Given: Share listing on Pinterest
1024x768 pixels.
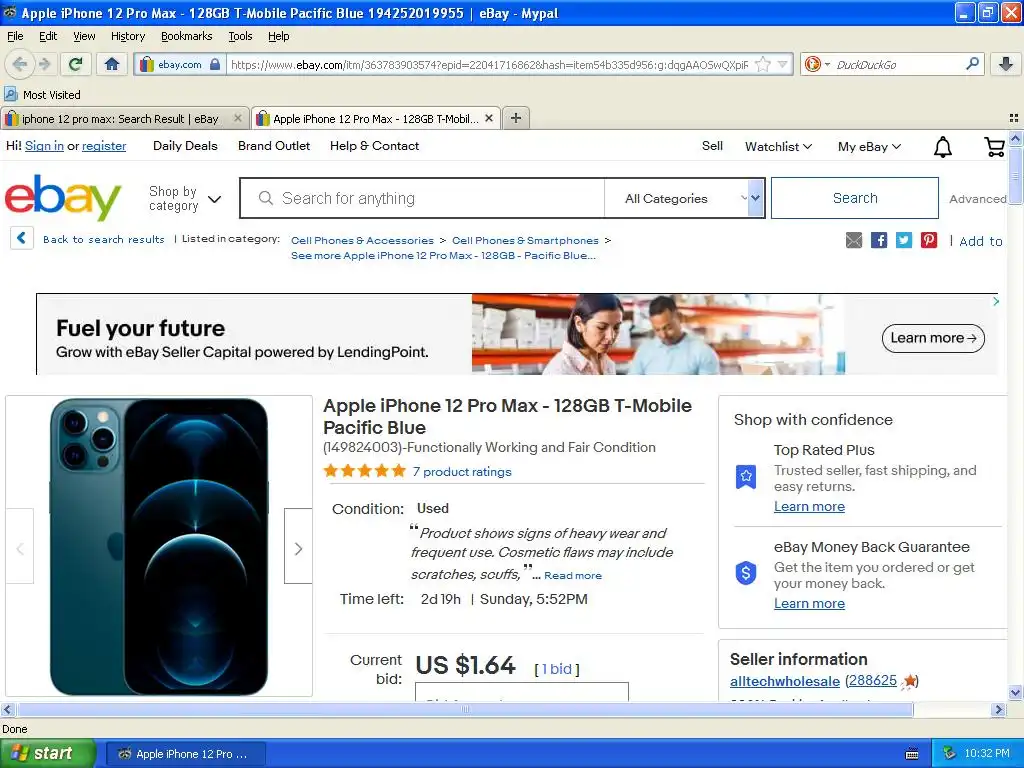Looking at the screenshot, I should 929,240.
